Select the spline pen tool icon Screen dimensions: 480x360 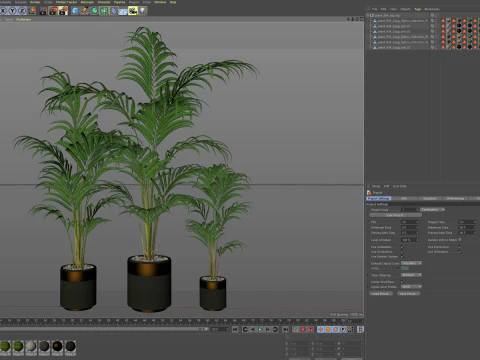85,11
